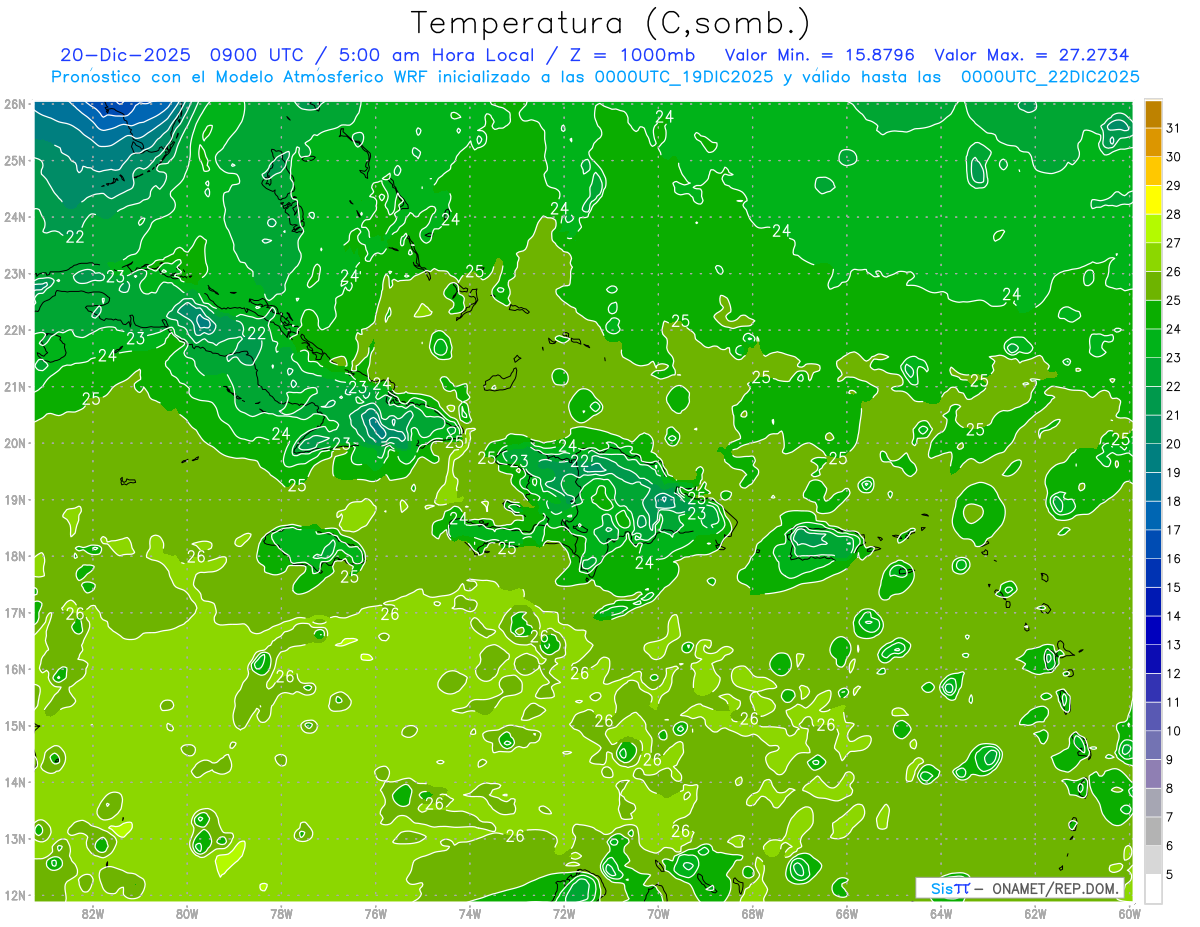
Task: Click the 22N latitude axis label
Action: (14, 330)
